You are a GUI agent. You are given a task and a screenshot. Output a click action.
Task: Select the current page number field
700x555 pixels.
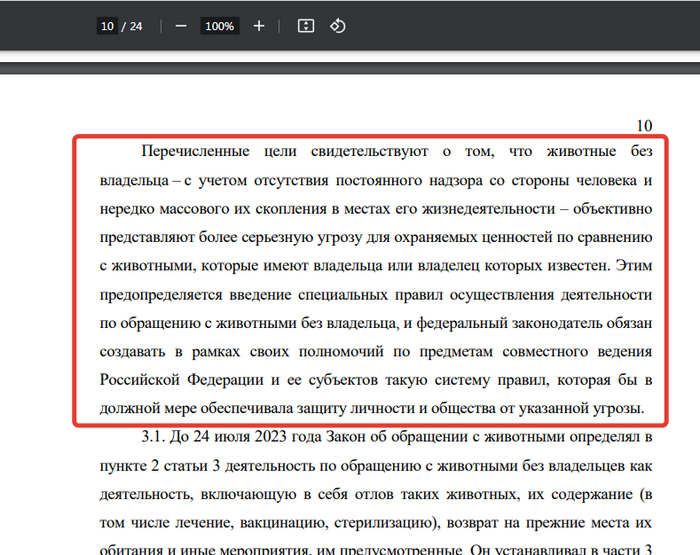tap(107, 26)
